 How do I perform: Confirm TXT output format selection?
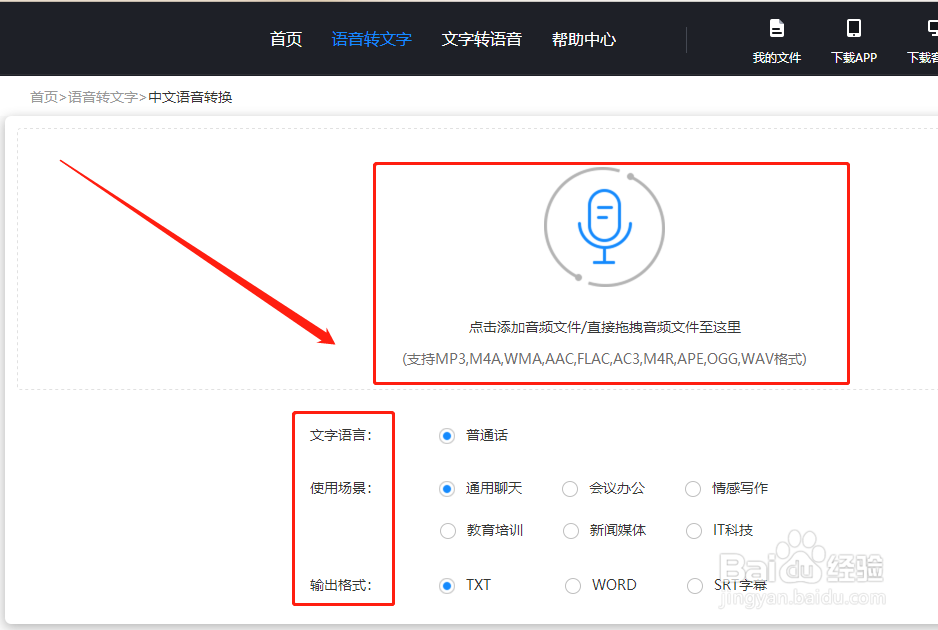coord(447,585)
